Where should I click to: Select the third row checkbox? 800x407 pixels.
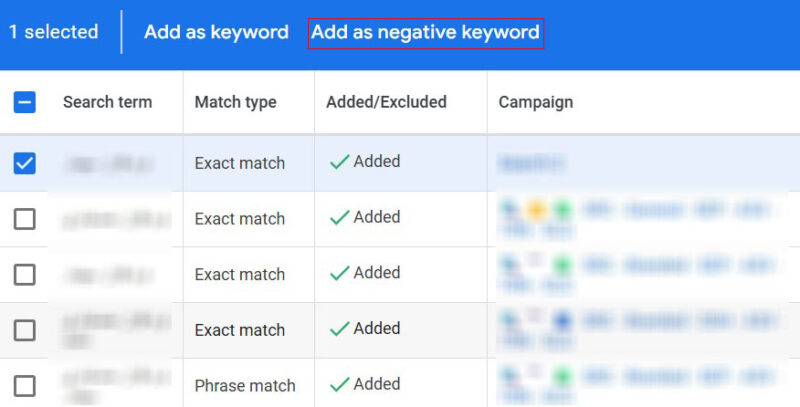25,274
